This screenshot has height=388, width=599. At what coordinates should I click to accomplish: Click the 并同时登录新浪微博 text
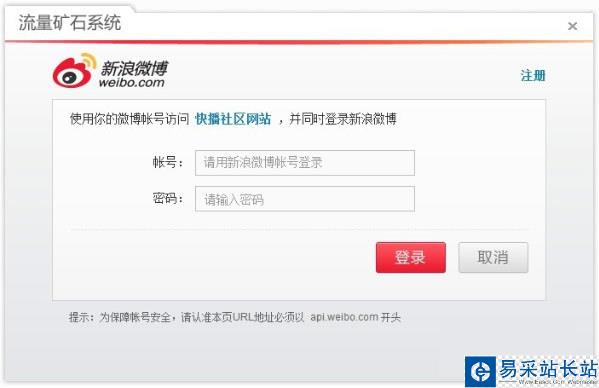[x=343, y=119]
